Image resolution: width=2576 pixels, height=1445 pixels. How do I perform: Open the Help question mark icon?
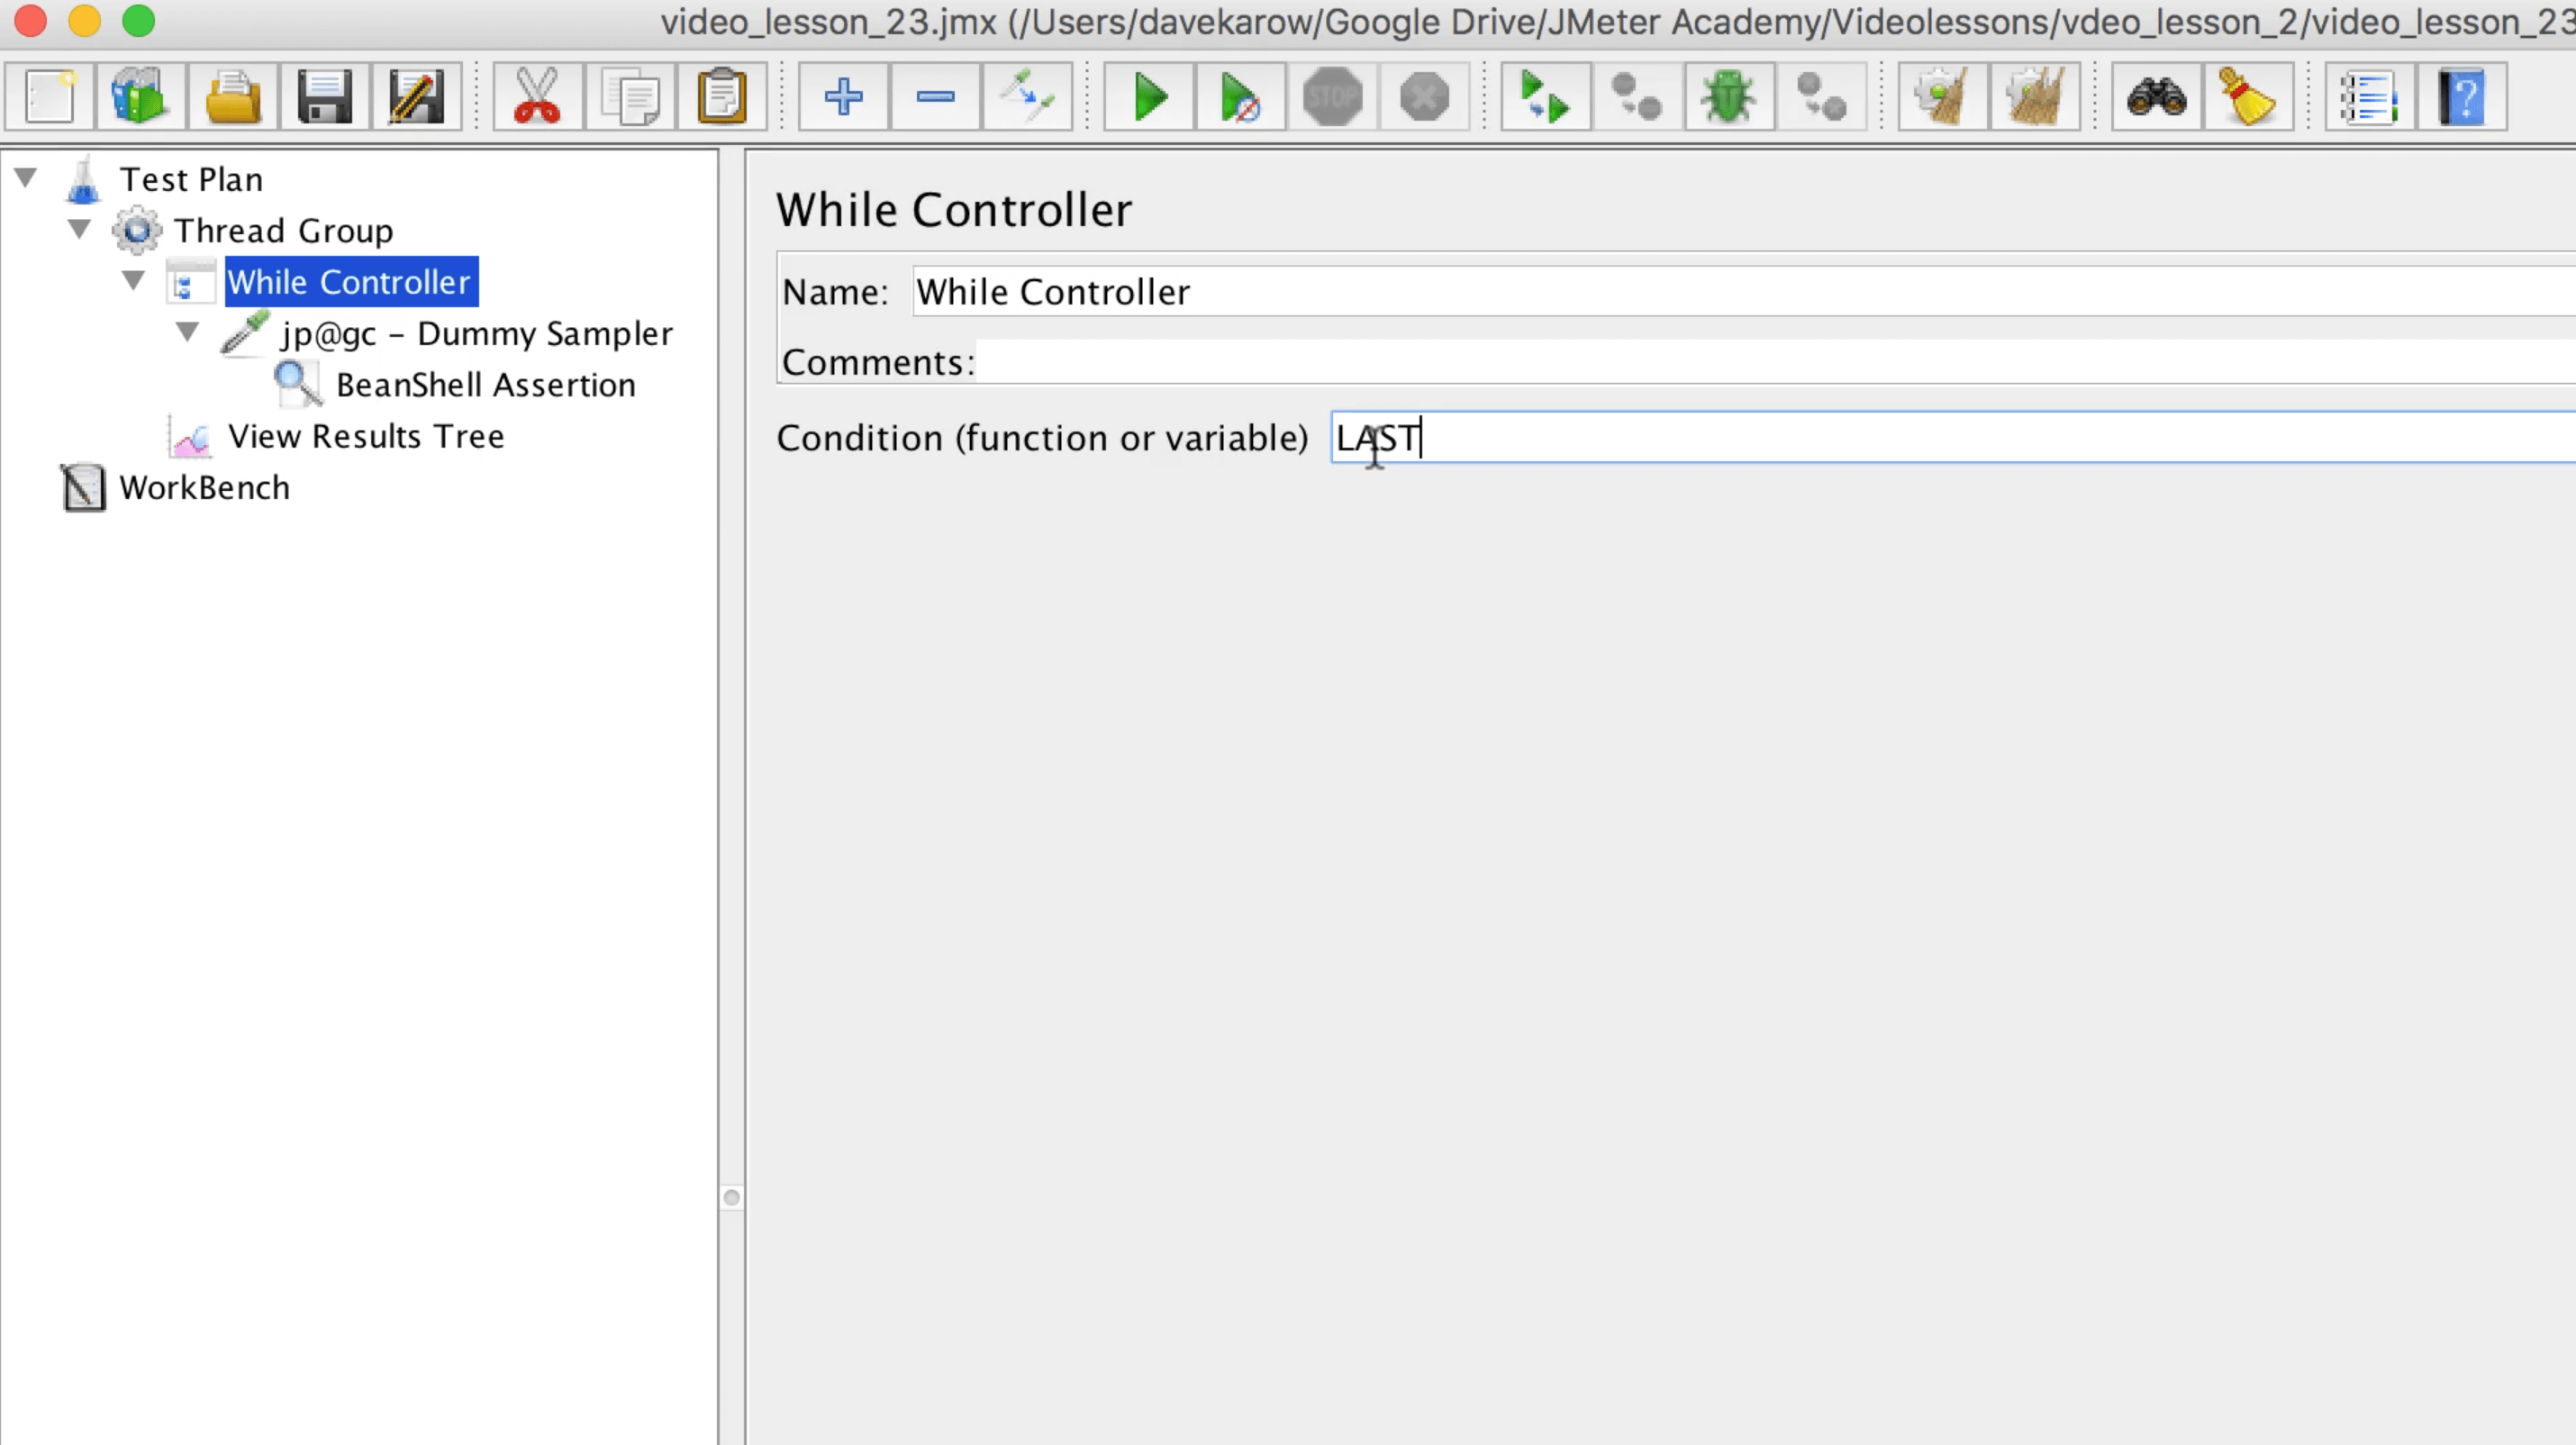pyautogui.click(x=2462, y=97)
